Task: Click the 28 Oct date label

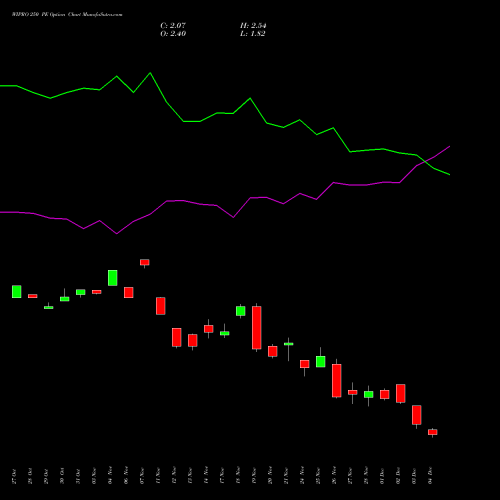Action: 30,476
